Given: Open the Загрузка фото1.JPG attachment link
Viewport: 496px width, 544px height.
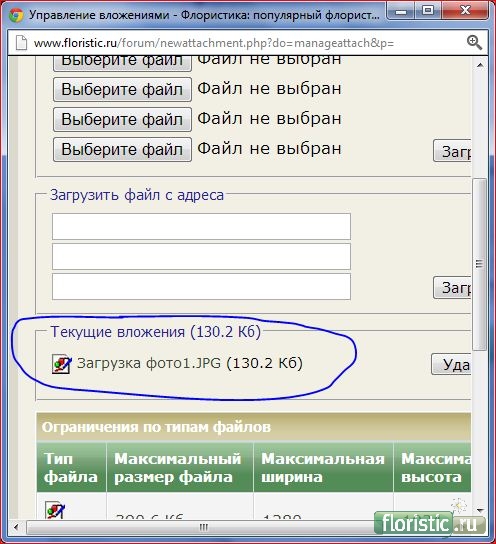Looking at the screenshot, I should point(149,363).
